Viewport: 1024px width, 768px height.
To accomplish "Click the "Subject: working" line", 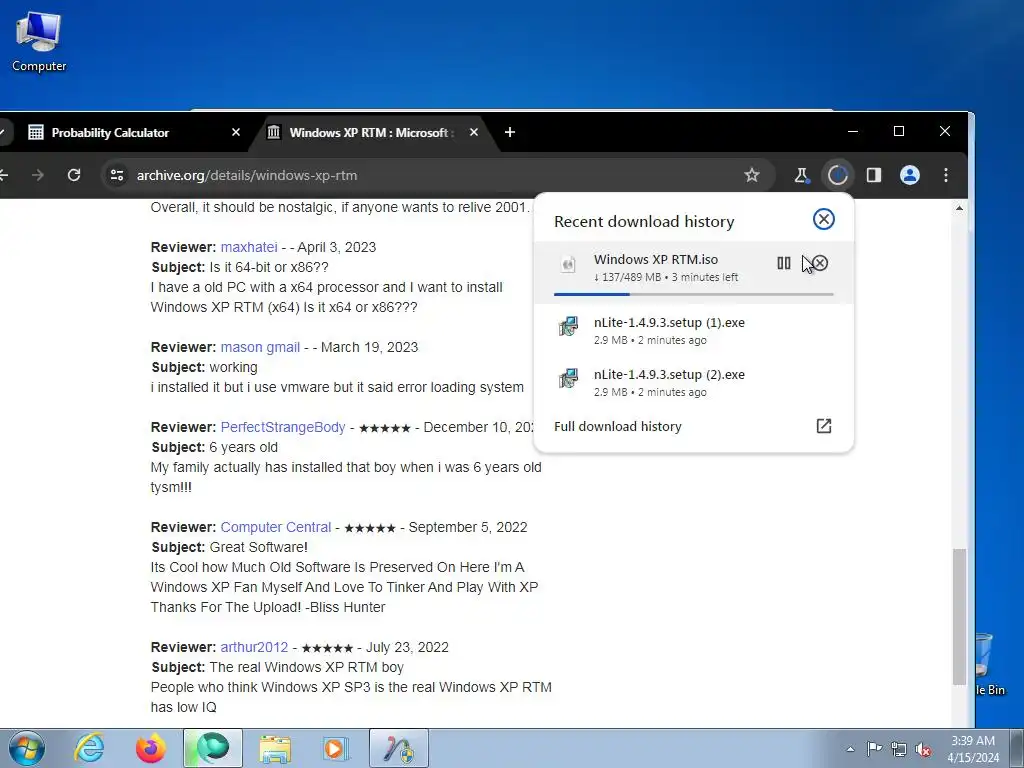I will coord(204,367).
